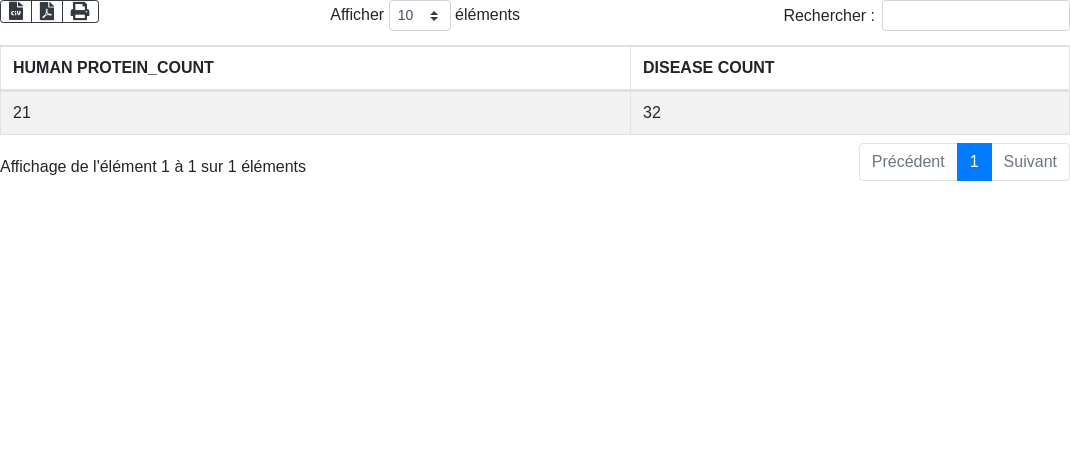Select the cell showing value 21
Viewport: 1070px width, 450px height.
tap(315, 113)
